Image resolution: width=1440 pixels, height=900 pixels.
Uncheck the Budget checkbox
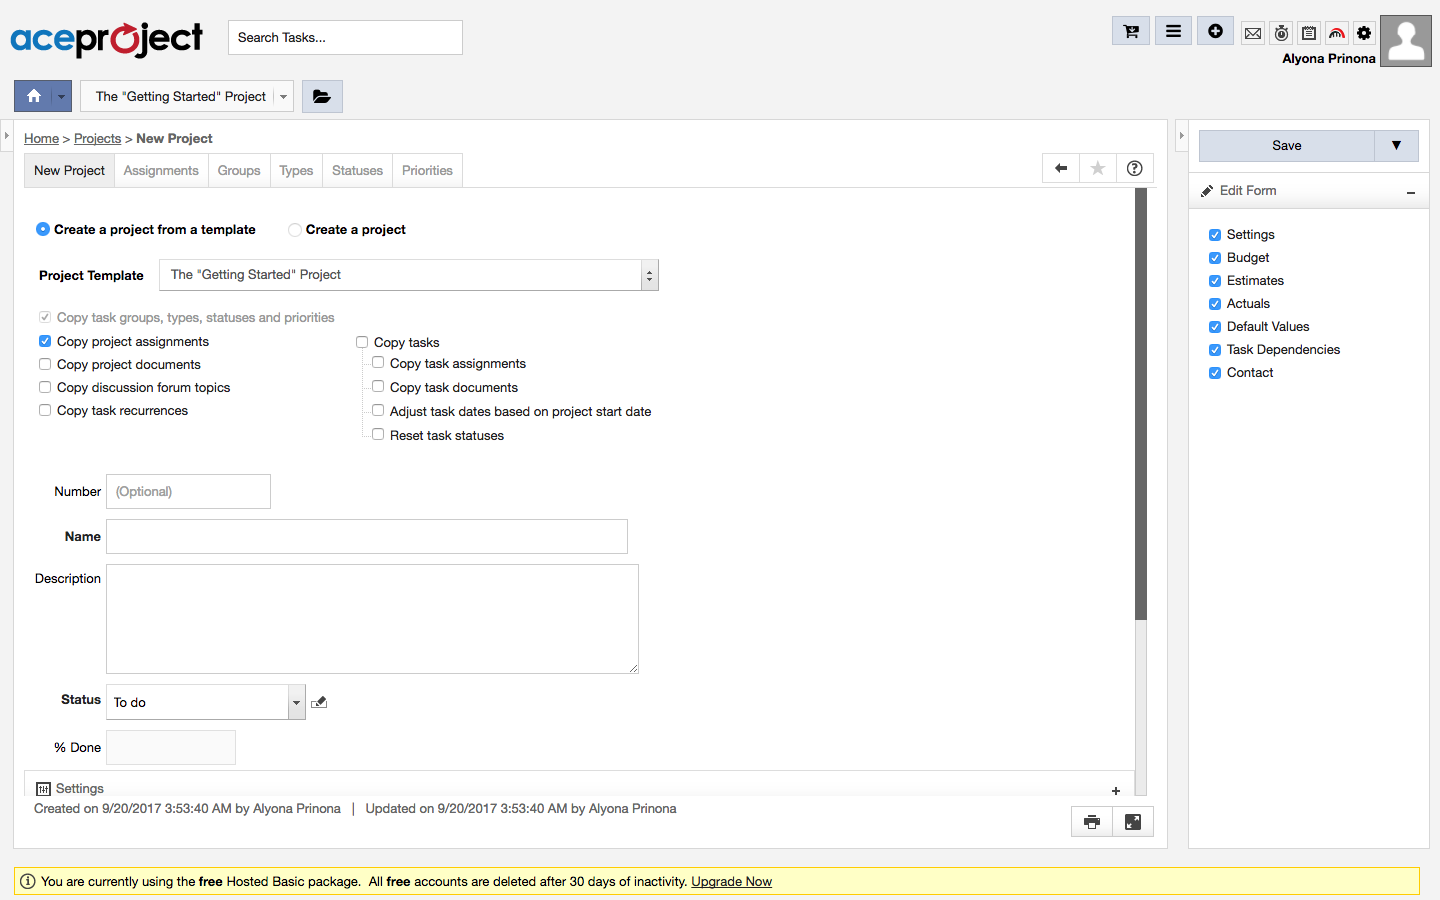click(x=1215, y=258)
